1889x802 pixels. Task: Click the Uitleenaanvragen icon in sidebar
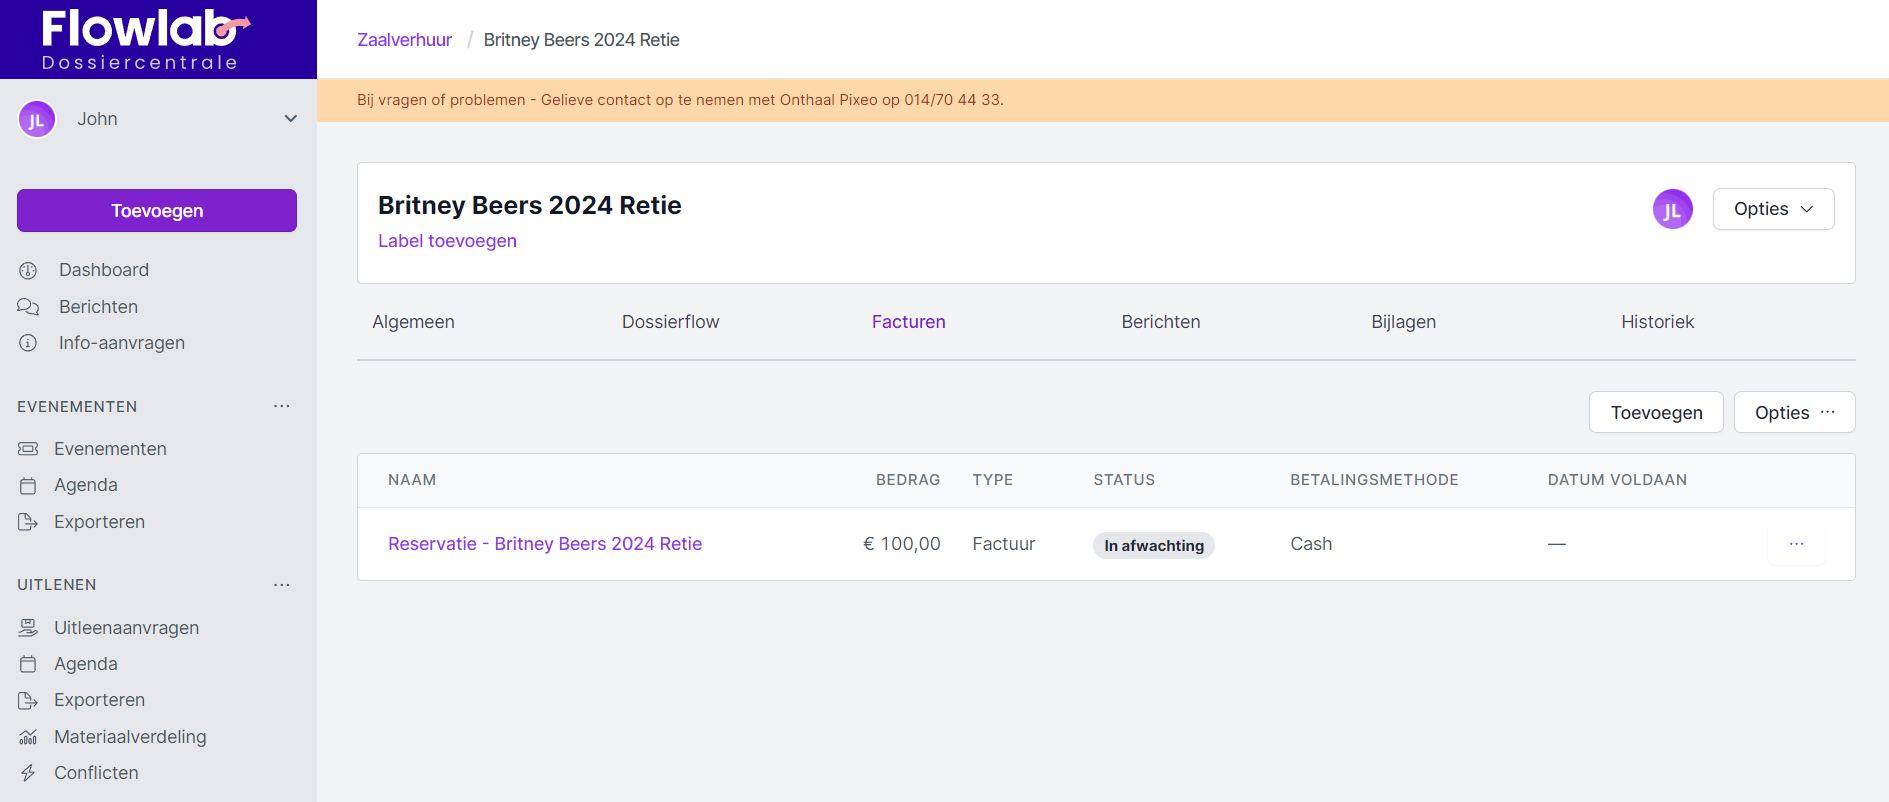(x=28, y=628)
